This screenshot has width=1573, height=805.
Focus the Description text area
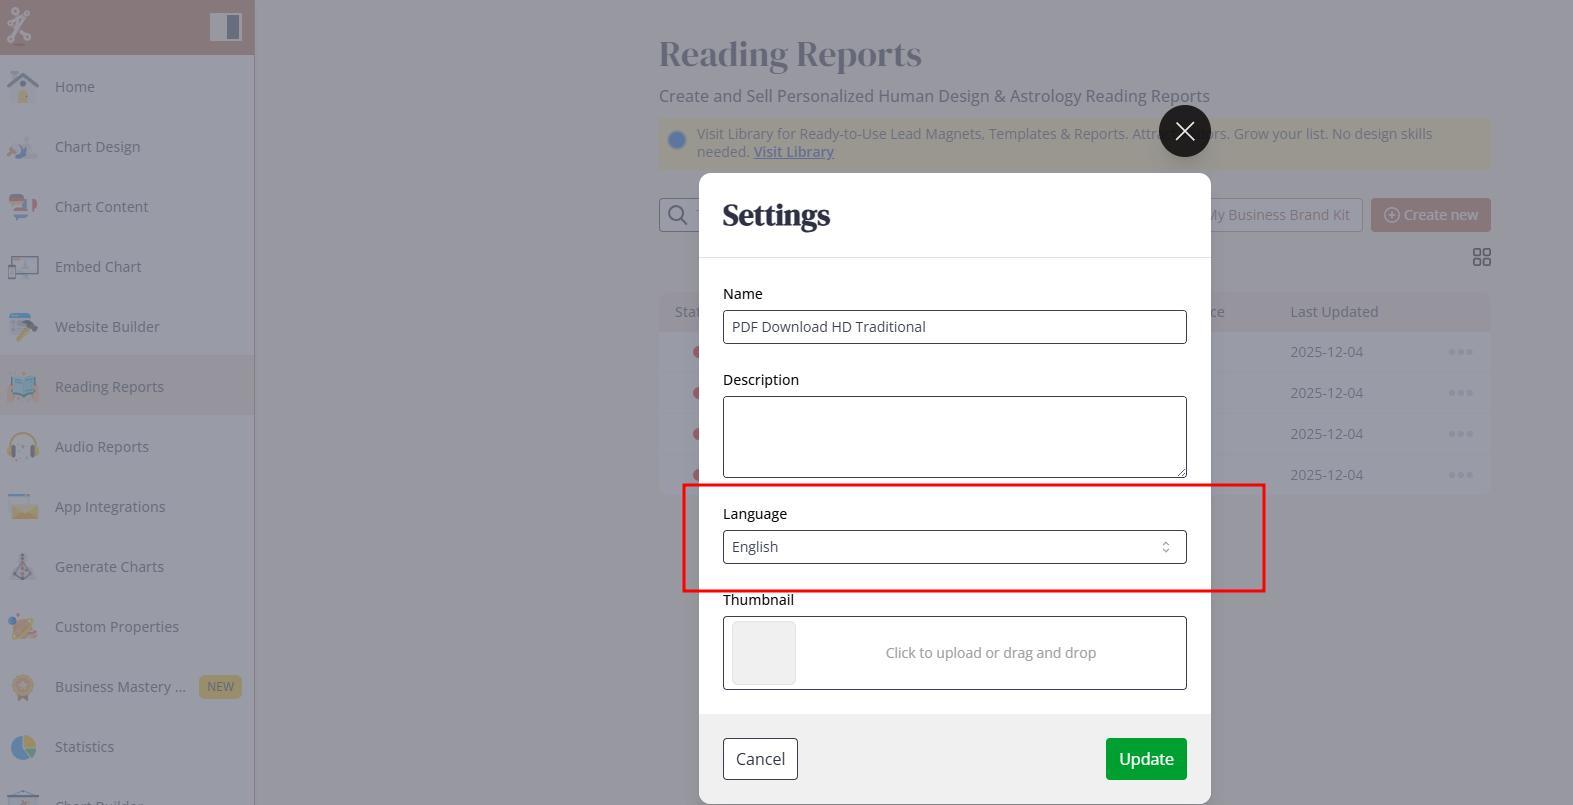click(x=954, y=437)
